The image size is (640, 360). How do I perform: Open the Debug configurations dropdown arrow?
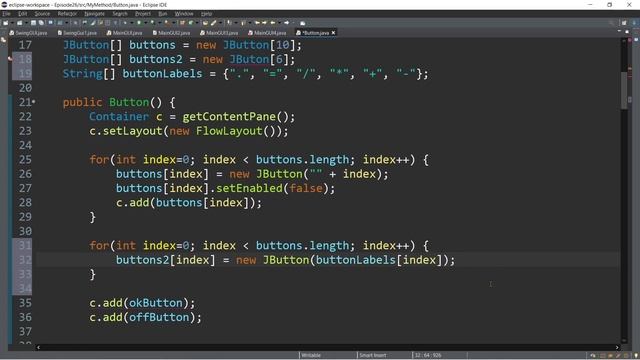131,23
